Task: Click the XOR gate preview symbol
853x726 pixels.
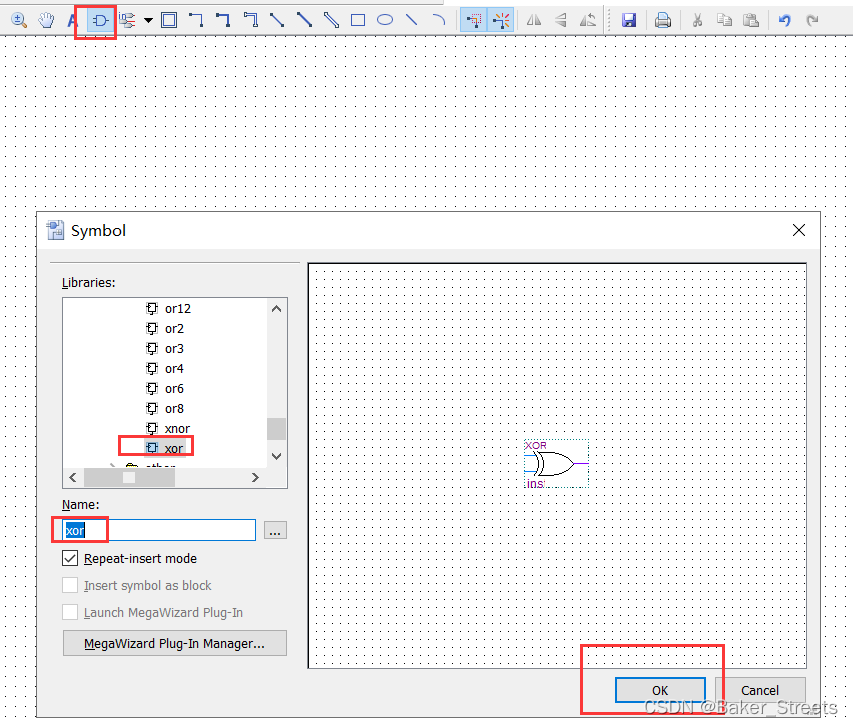Action: pos(556,464)
